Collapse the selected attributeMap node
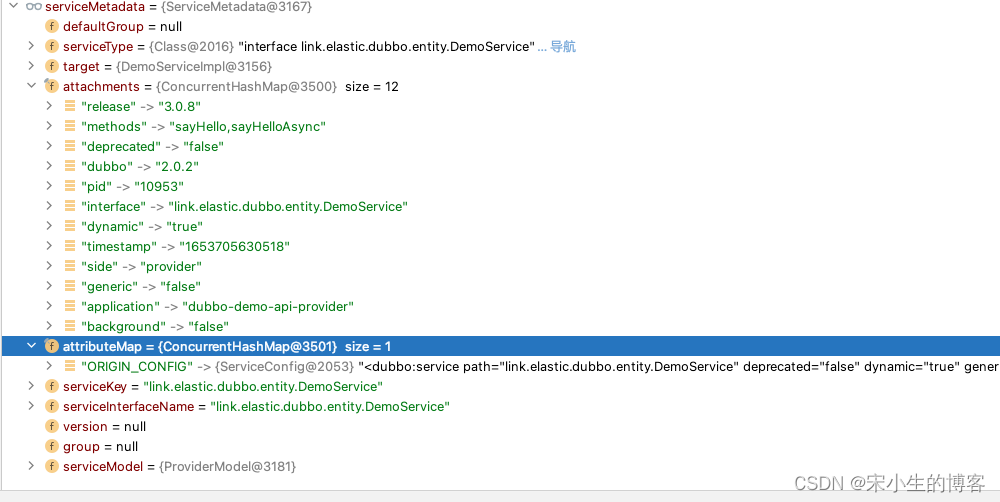The height and width of the screenshot is (502, 1000). (x=31, y=347)
